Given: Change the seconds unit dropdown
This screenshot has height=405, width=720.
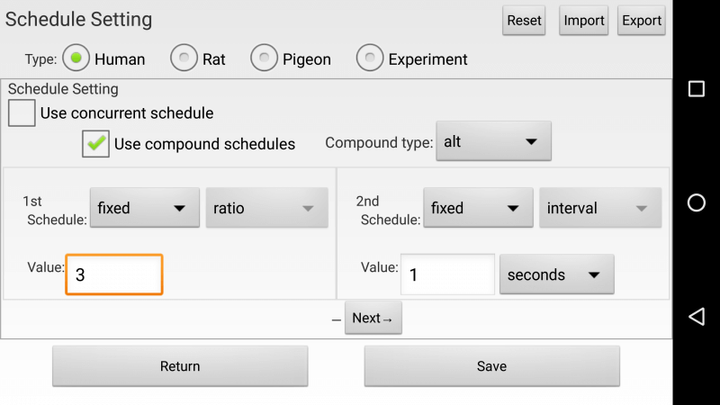Looking at the screenshot, I should click(x=556, y=274).
